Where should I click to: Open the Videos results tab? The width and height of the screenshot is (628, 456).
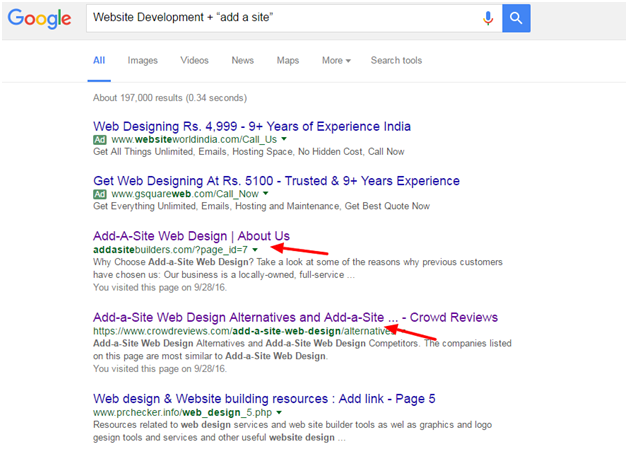194,60
